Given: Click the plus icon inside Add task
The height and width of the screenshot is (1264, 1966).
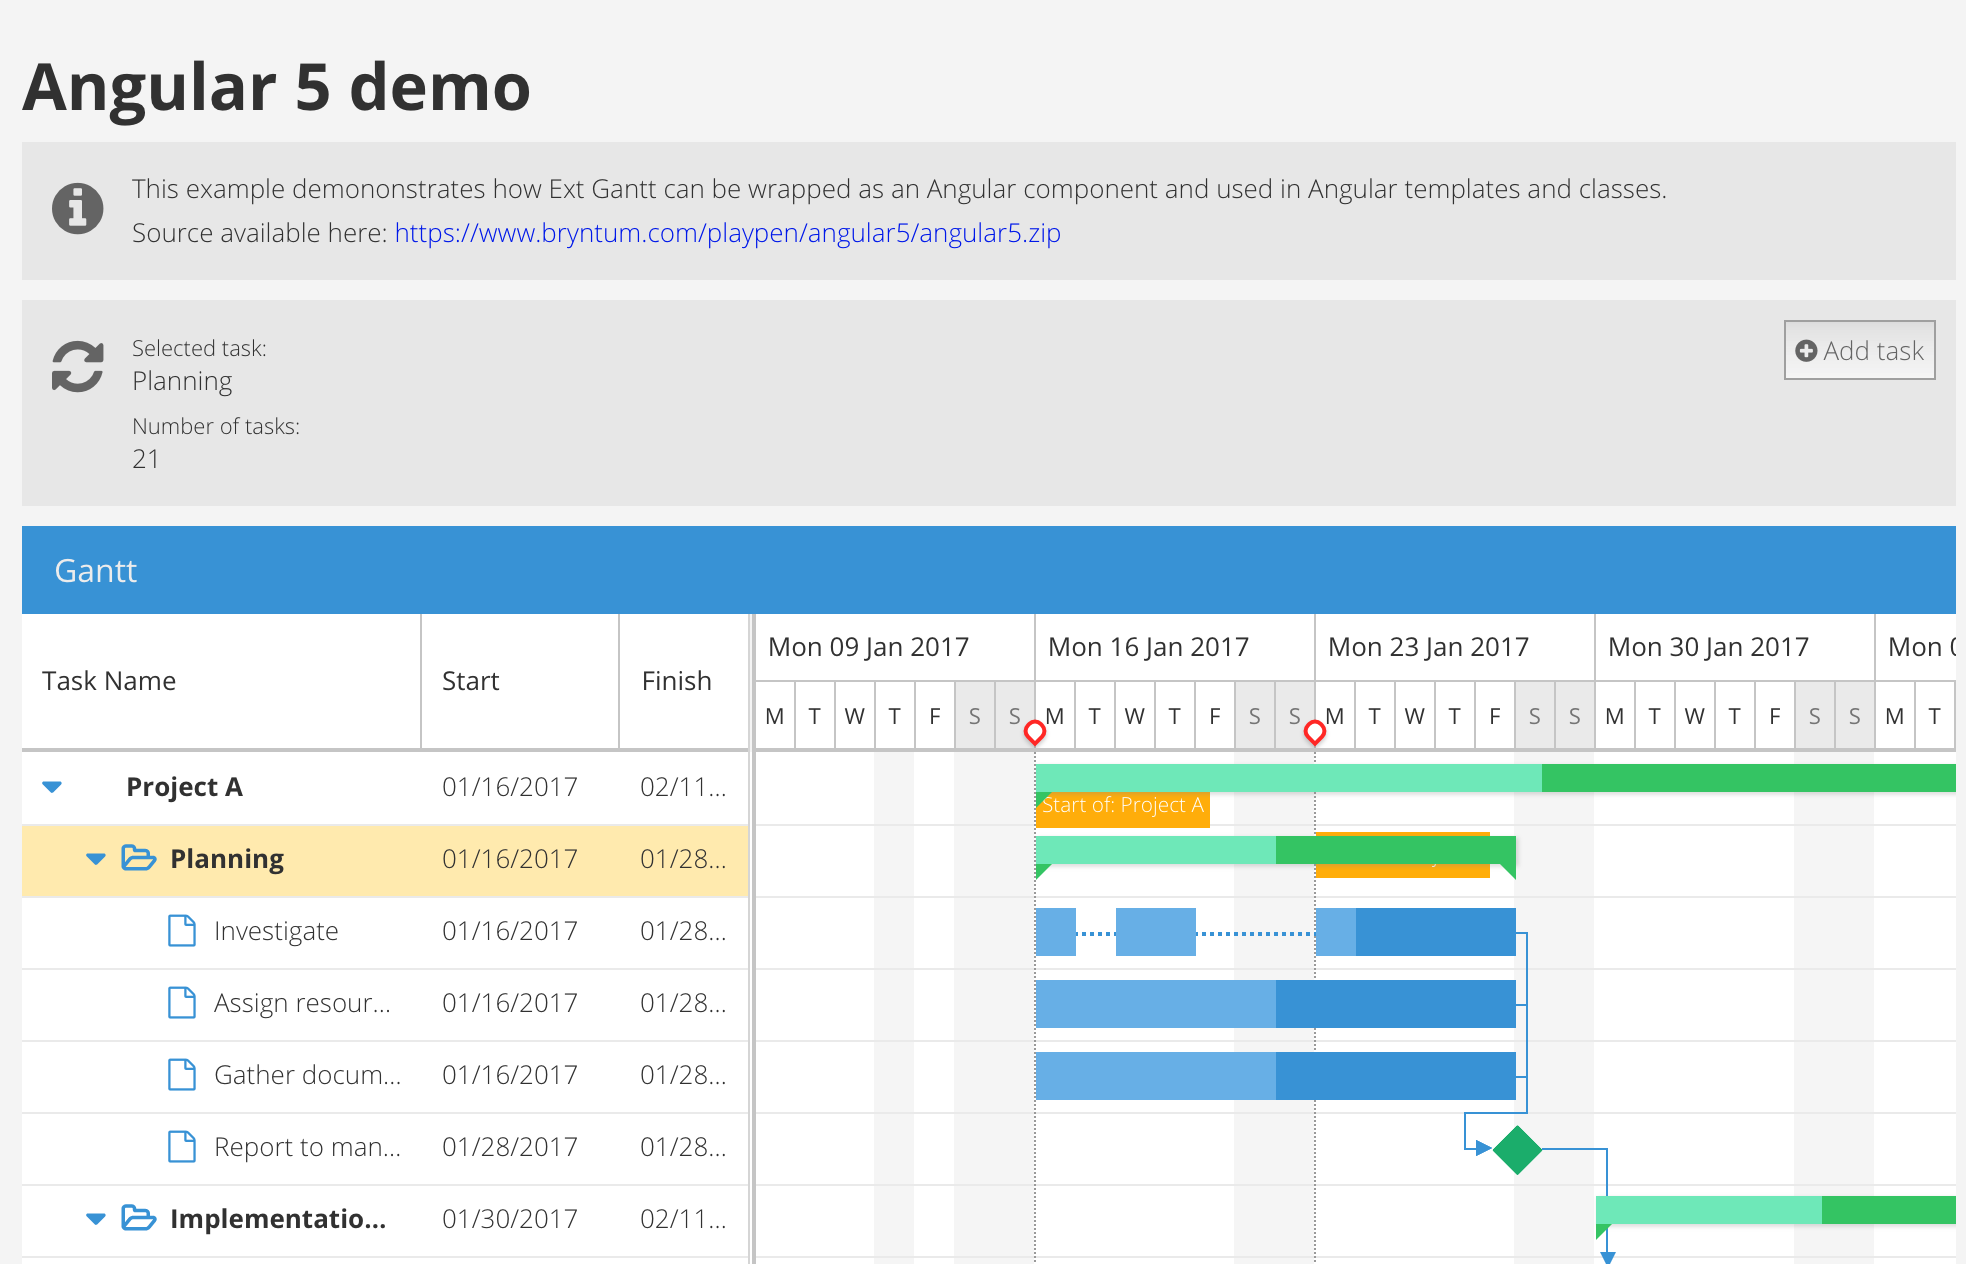Looking at the screenshot, I should click(x=1806, y=351).
